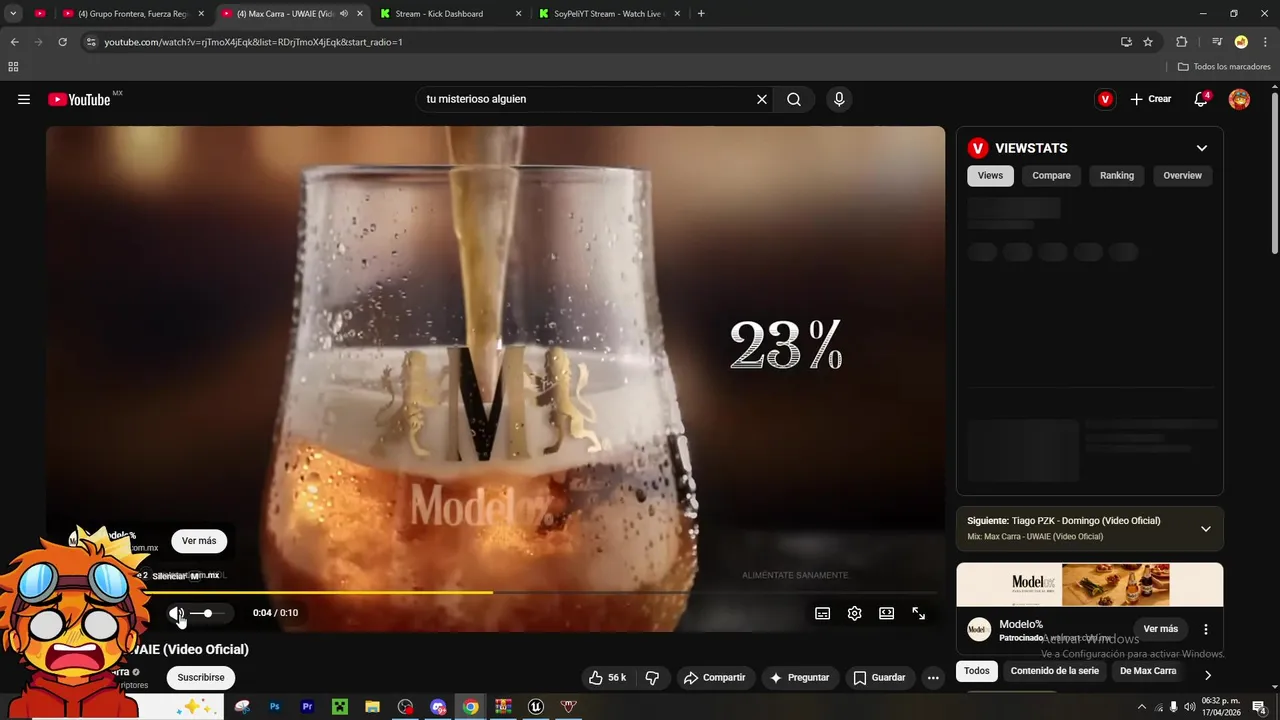Open Chrome tab search dropdown
The image size is (1280, 720).
pyautogui.click(x=13, y=13)
